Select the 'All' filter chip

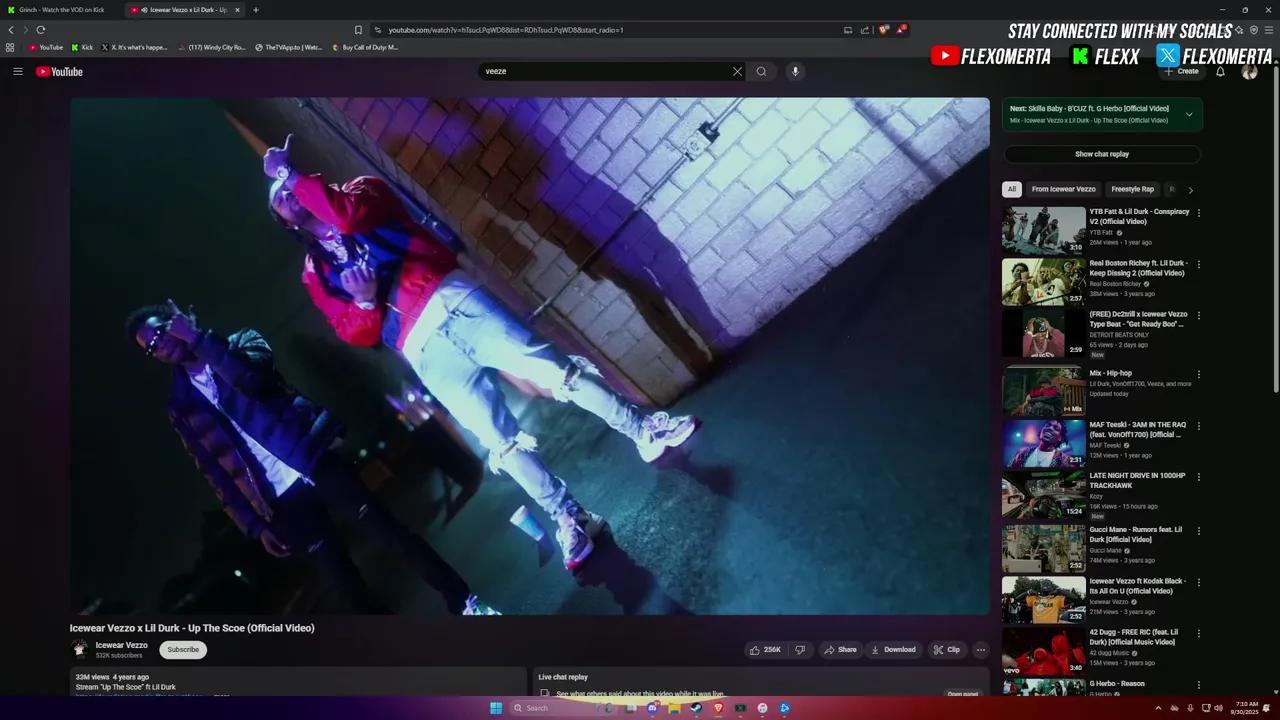(x=1012, y=189)
